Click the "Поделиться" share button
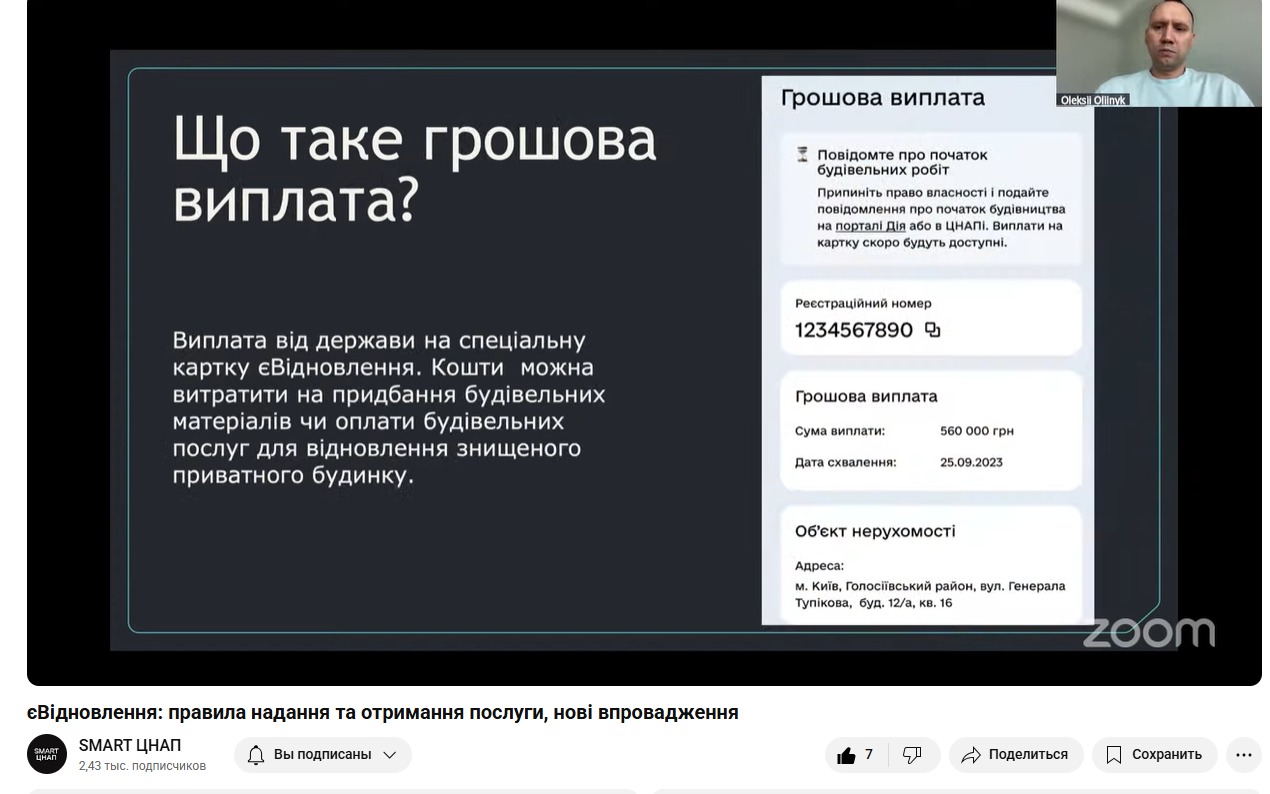1270x794 pixels. [1016, 755]
